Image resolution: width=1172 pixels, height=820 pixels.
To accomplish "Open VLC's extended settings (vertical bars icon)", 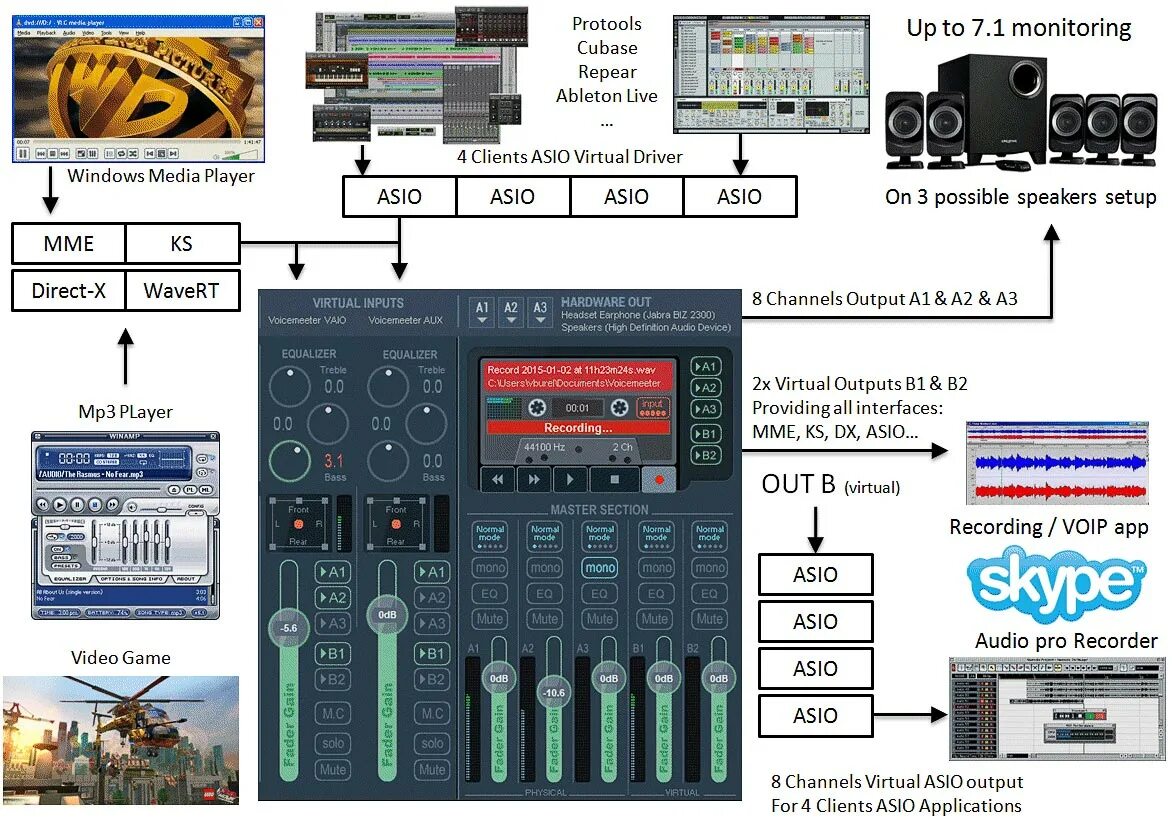I will 93,153.
